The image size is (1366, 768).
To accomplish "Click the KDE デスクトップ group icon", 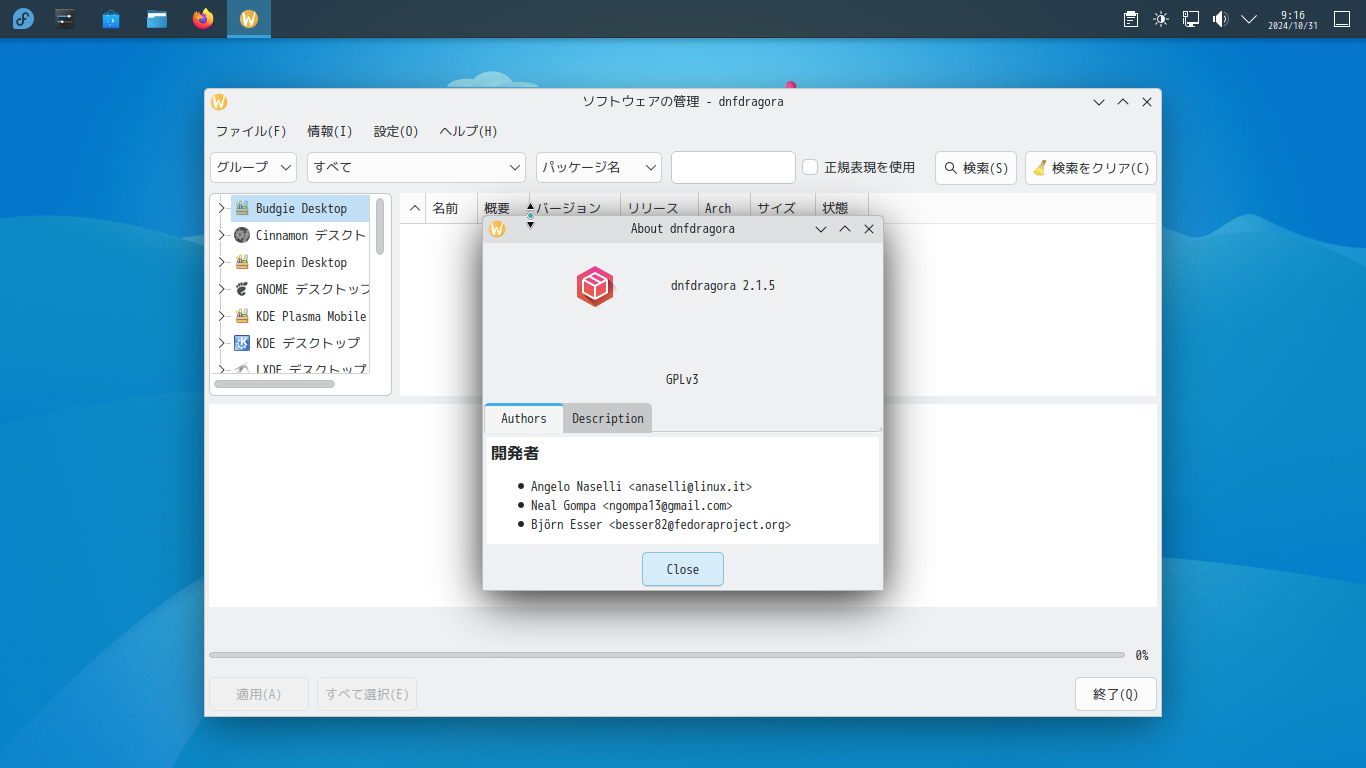I will point(242,343).
